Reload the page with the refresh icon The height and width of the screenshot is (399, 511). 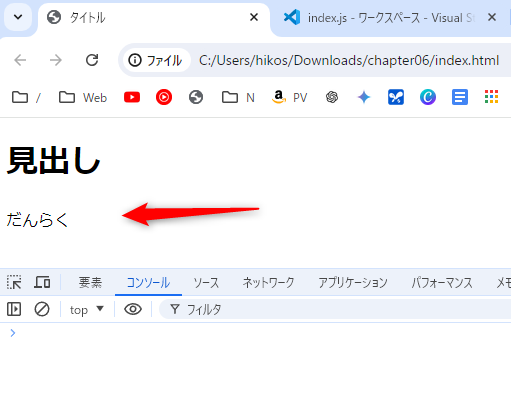pos(92,60)
